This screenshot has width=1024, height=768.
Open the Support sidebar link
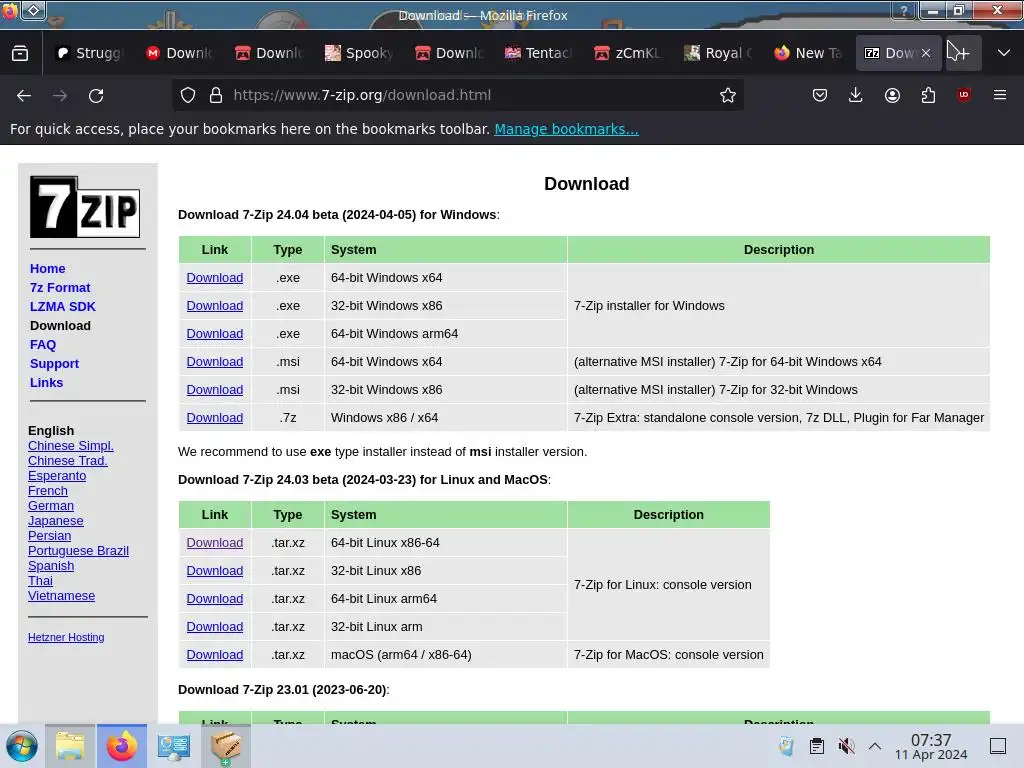coord(54,363)
